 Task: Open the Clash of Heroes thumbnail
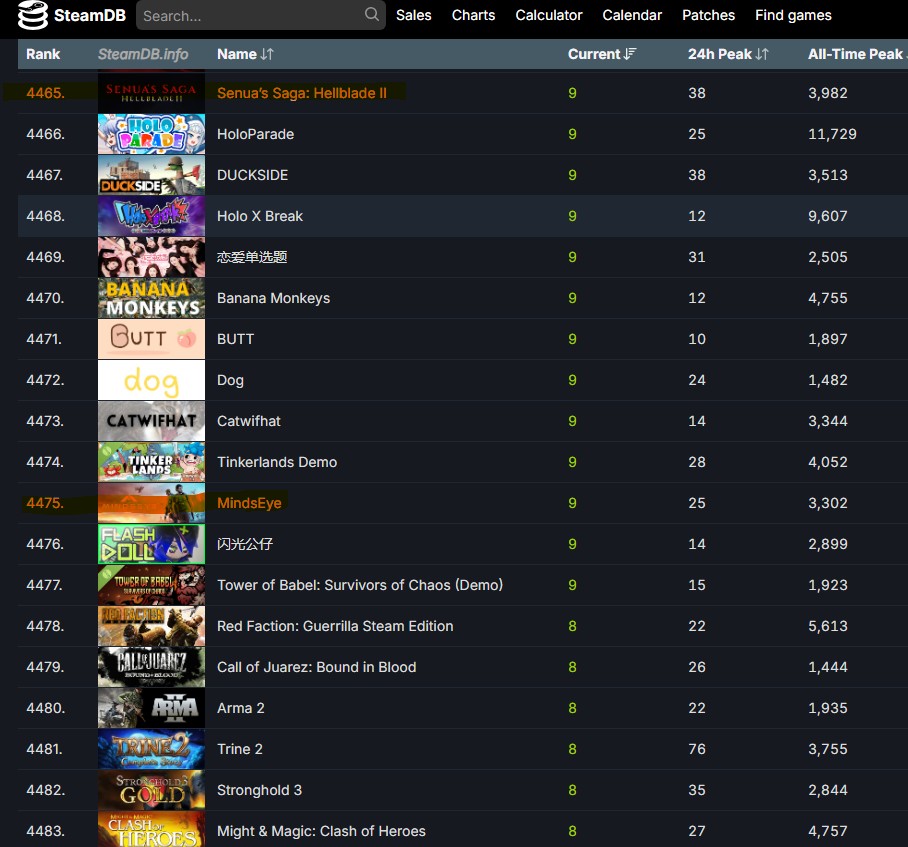[x=151, y=830]
